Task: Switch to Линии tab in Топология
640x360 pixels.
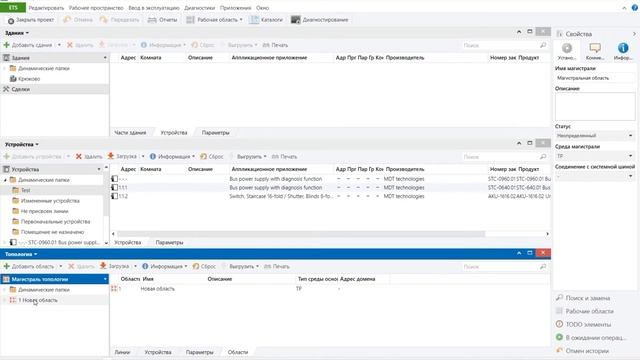Action: point(122,352)
